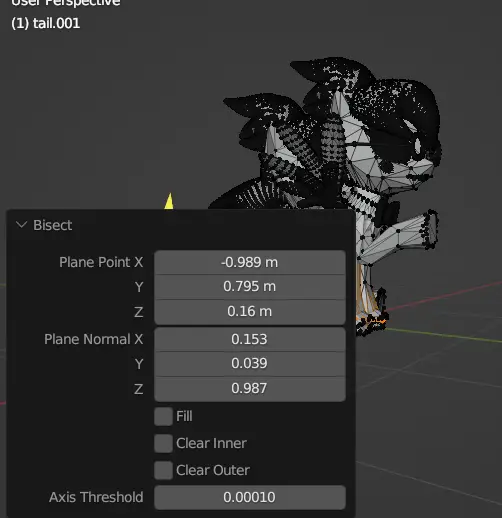The height and width of the screenshot is (518, 502).
Task: Click the yellow bisect gizmo arrow
Action: tap(169, 201)
